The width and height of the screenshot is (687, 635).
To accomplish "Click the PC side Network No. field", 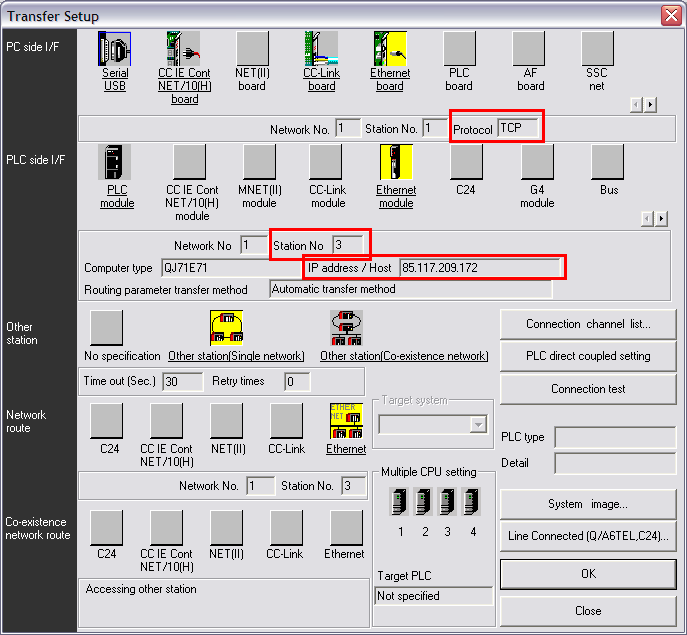I will pyautogui.click(x=348, y=128).
